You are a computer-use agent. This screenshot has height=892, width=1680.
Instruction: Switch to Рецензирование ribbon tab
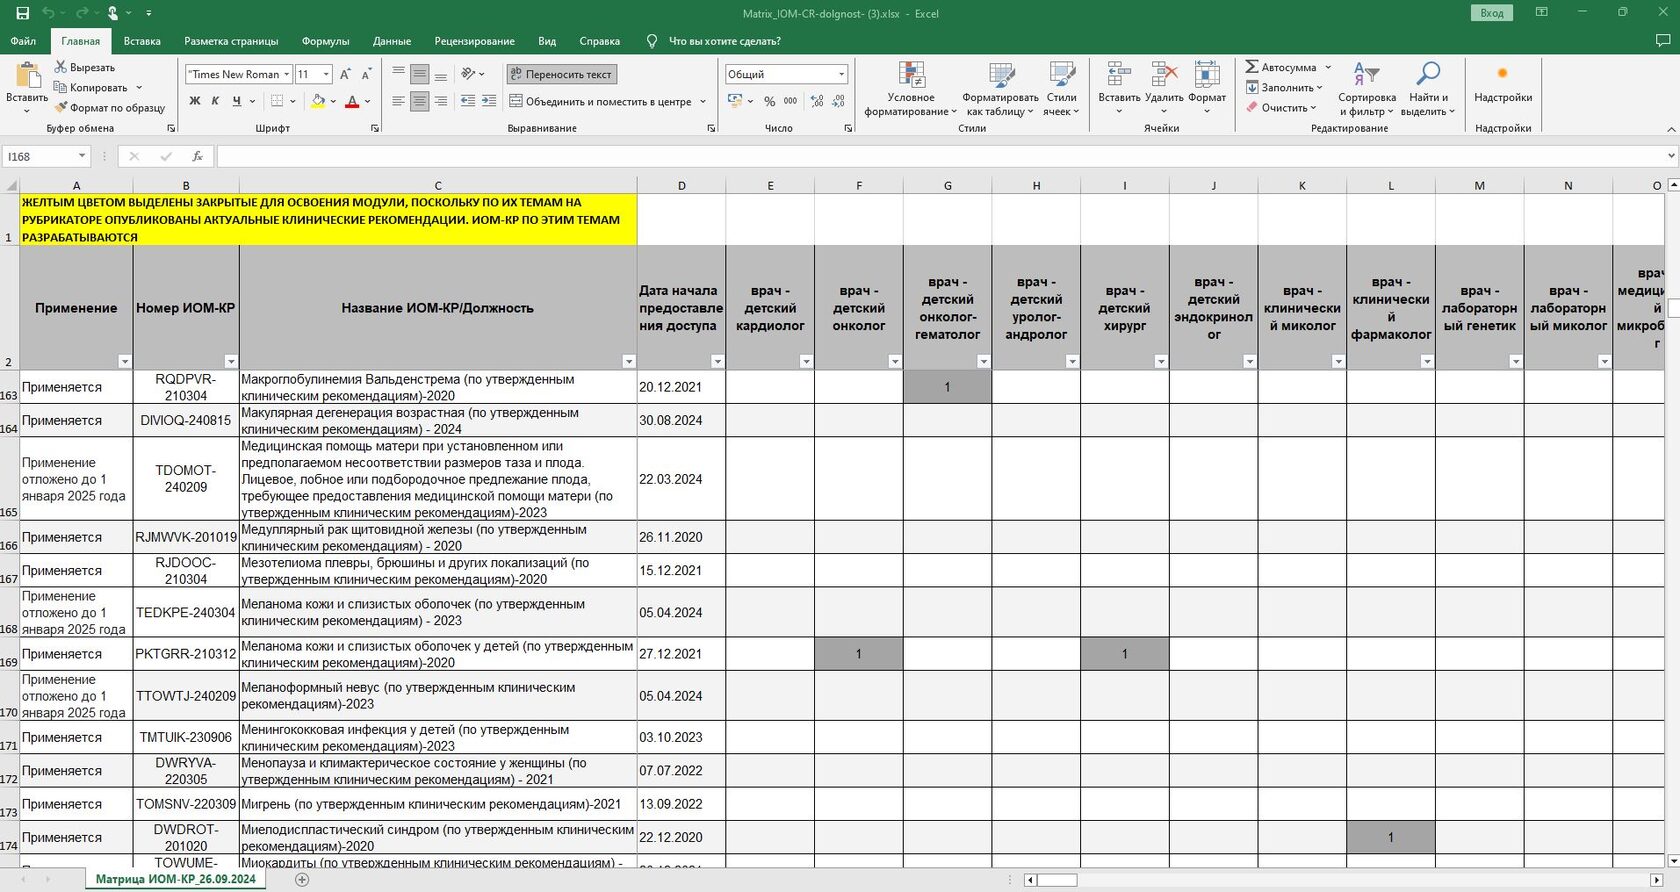pos(474,41)
